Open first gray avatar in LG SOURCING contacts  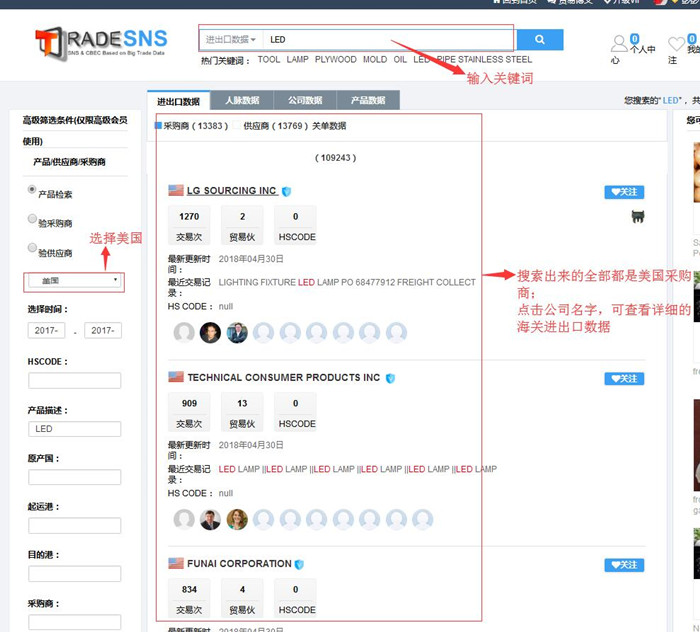[x=184, y=333]
